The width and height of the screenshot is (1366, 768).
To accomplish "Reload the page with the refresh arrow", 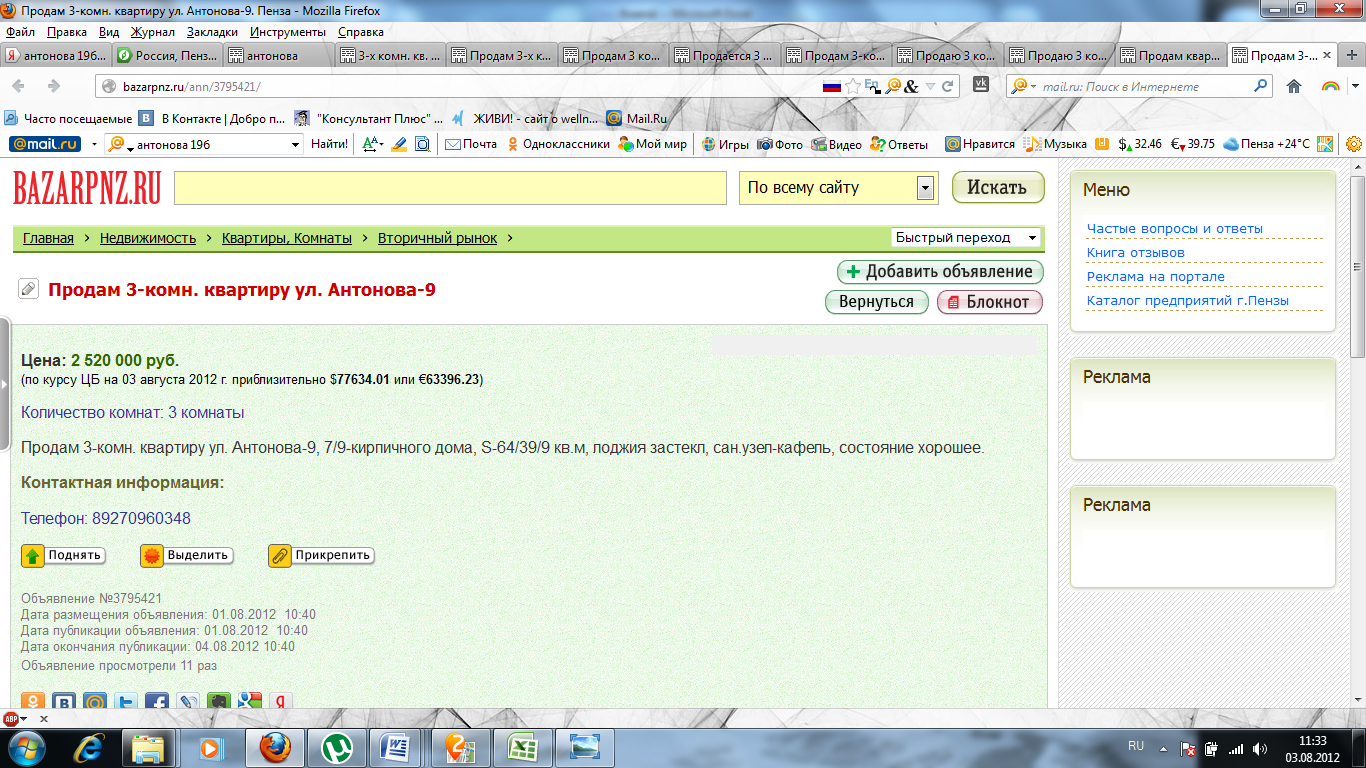I will pyautogui.click(x=948, y=86).
